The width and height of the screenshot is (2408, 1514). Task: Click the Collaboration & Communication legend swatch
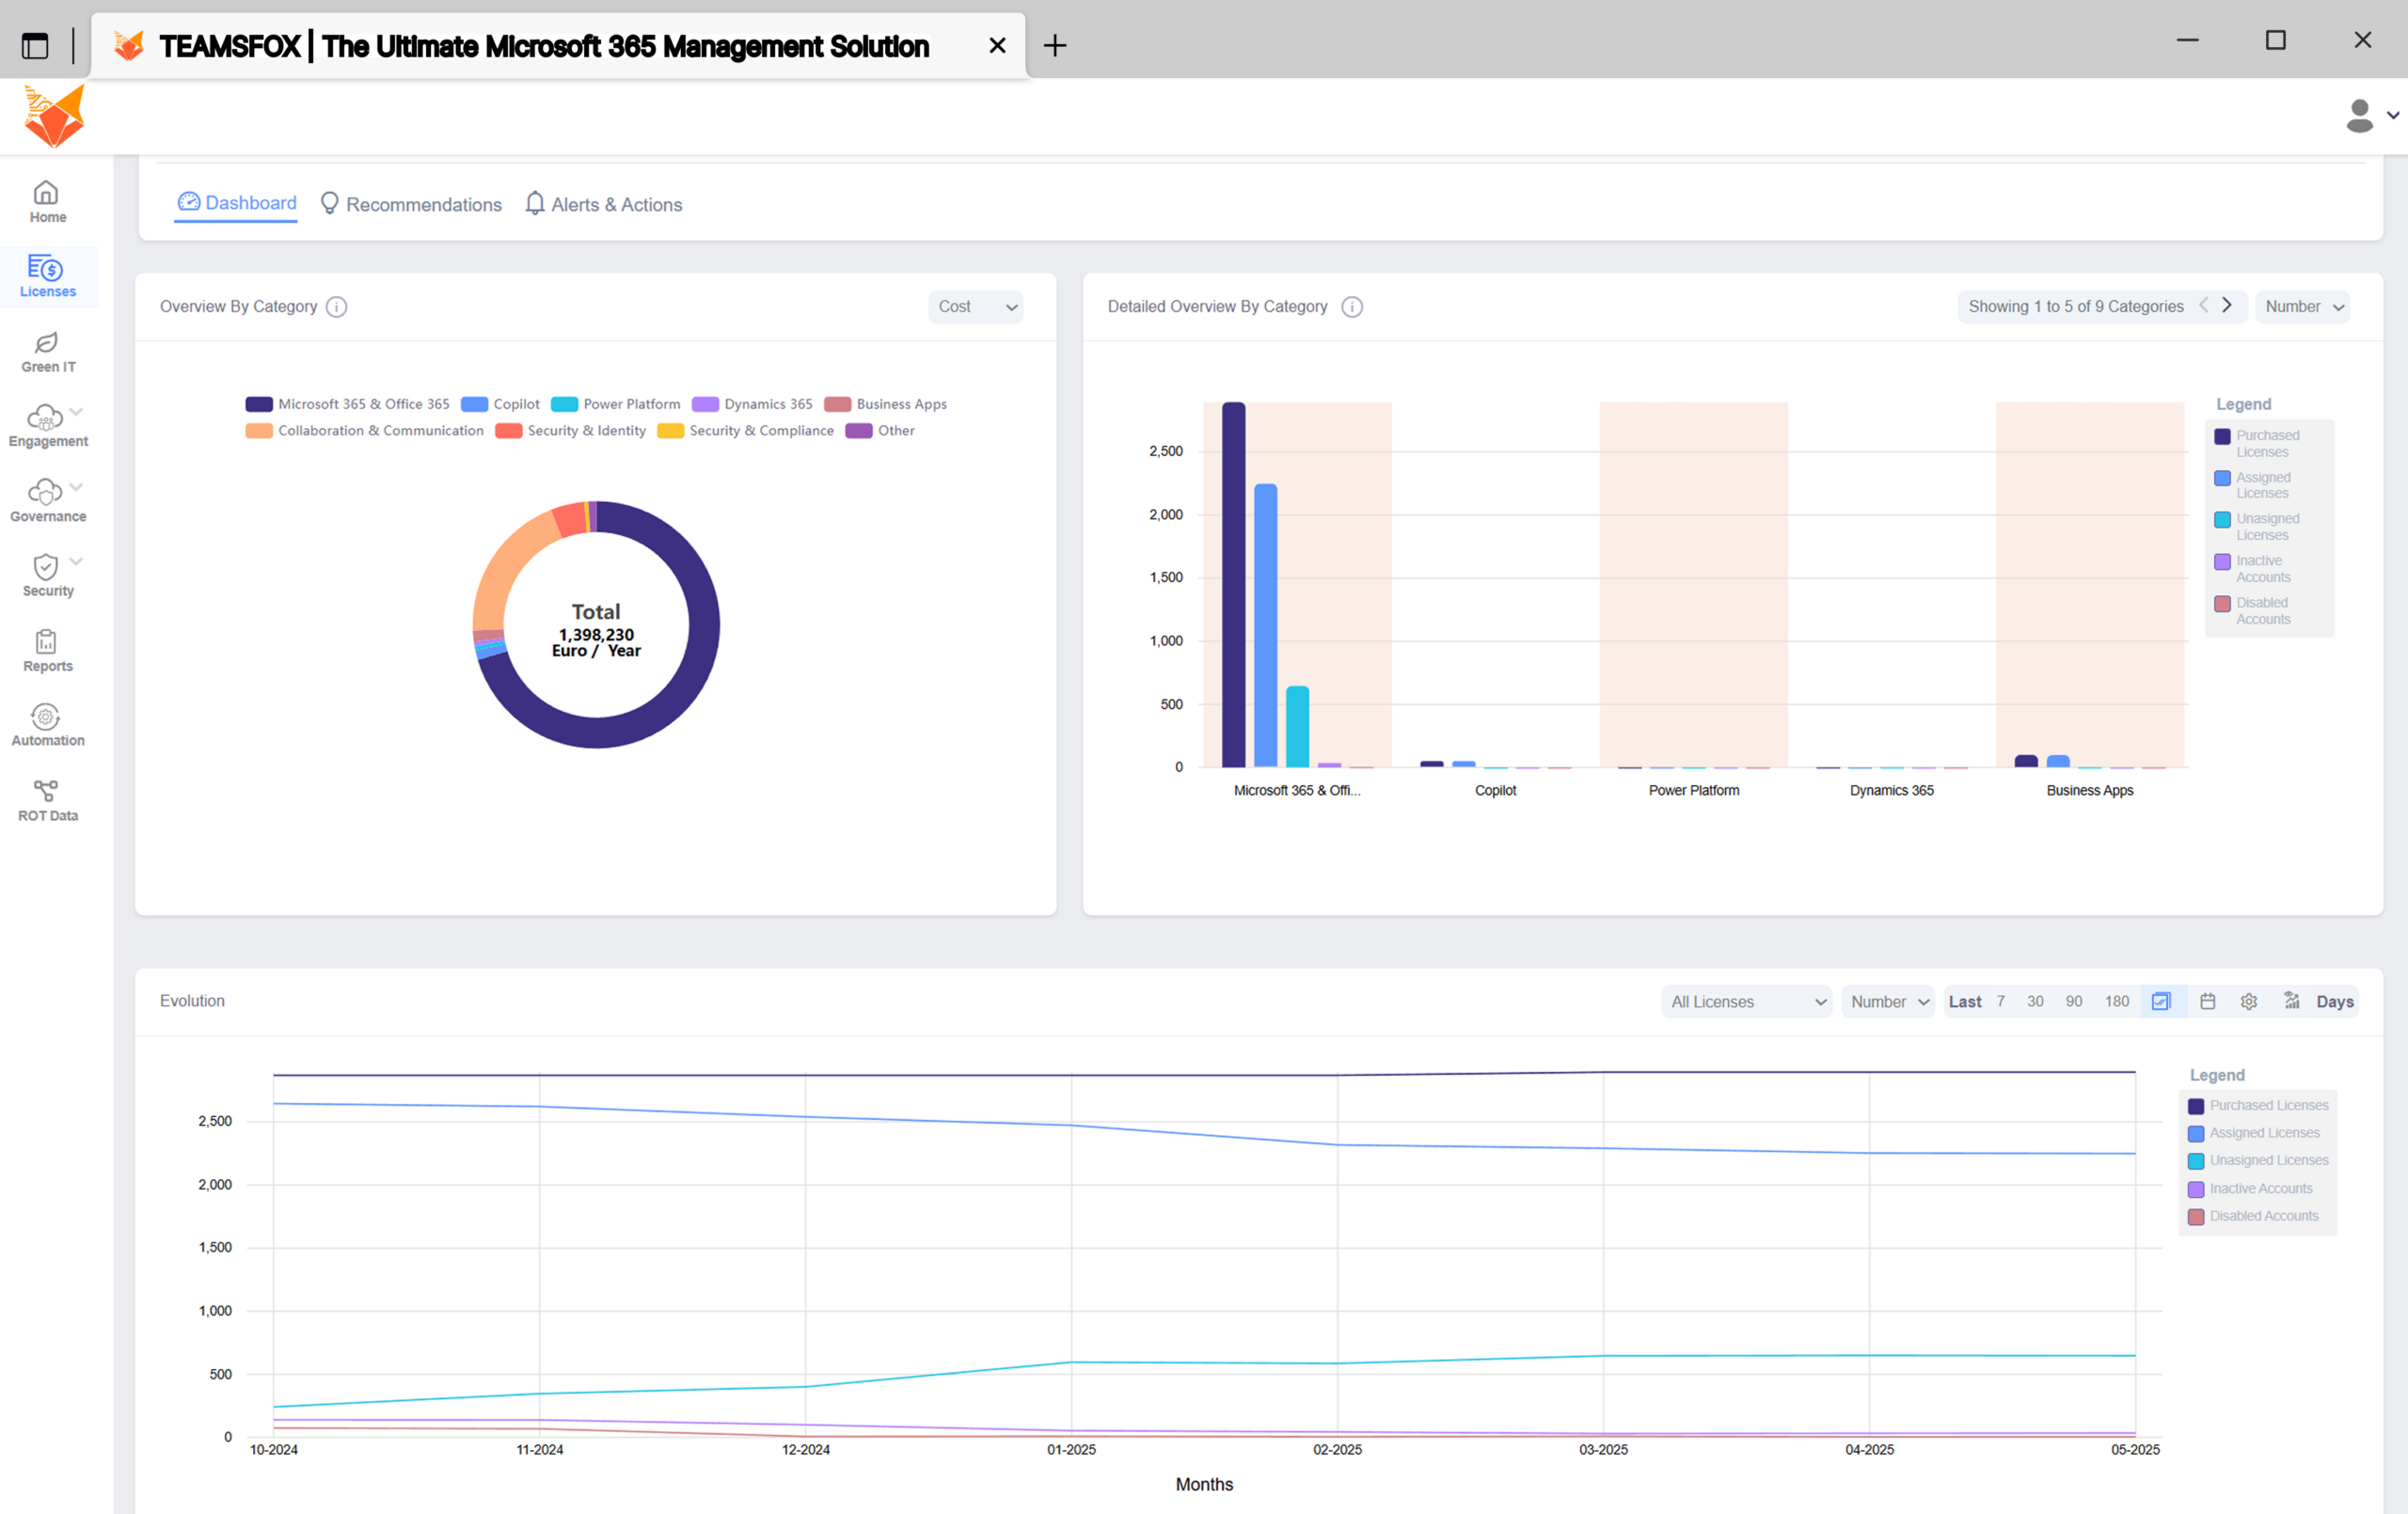coord(258,430)
